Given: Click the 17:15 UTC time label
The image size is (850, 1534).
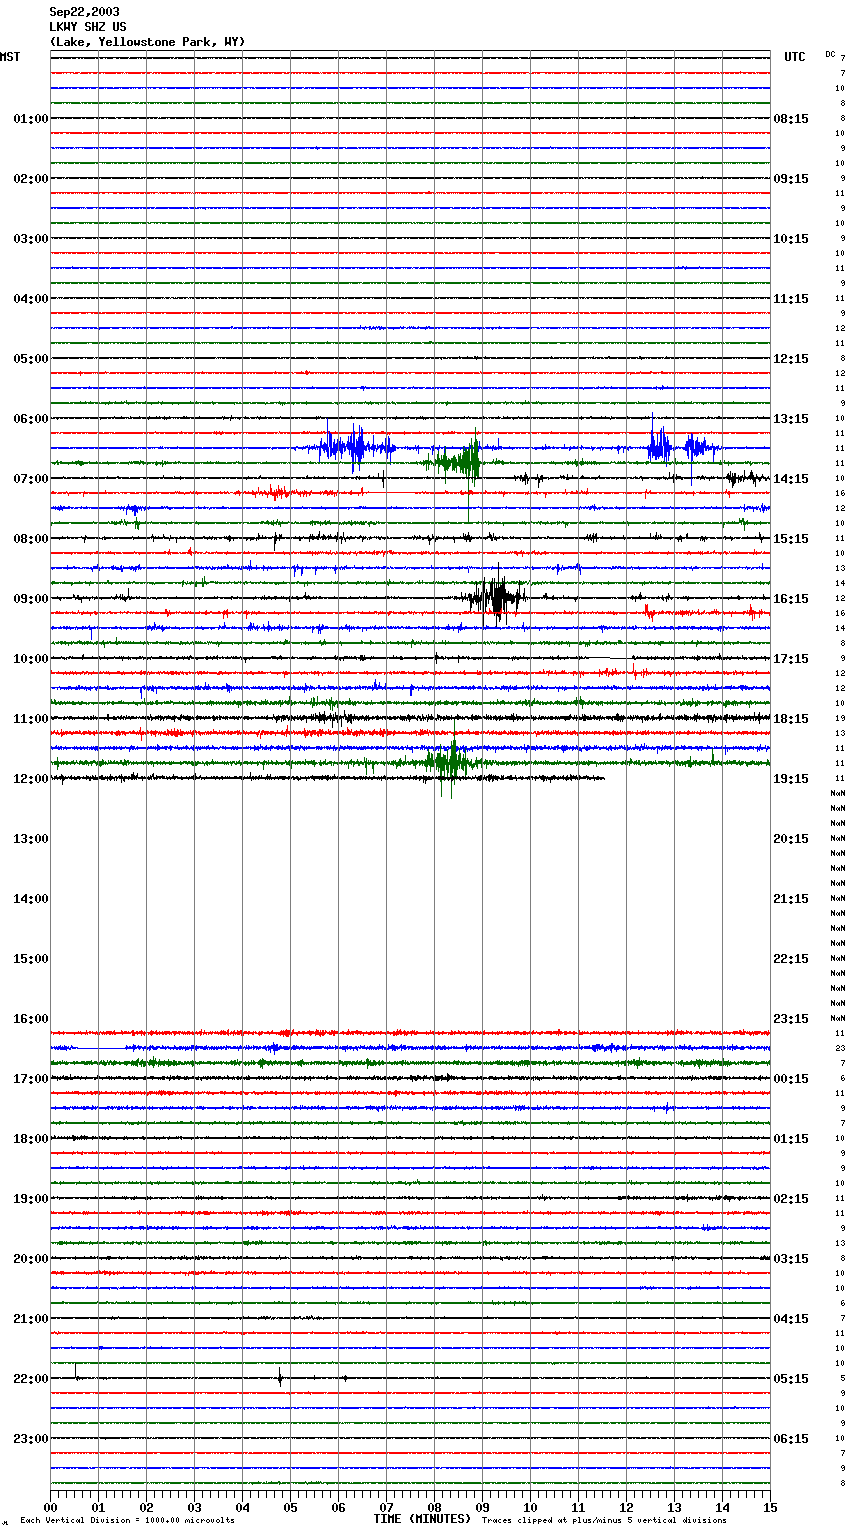Looking at the screenshot, I should pos(791,659).
